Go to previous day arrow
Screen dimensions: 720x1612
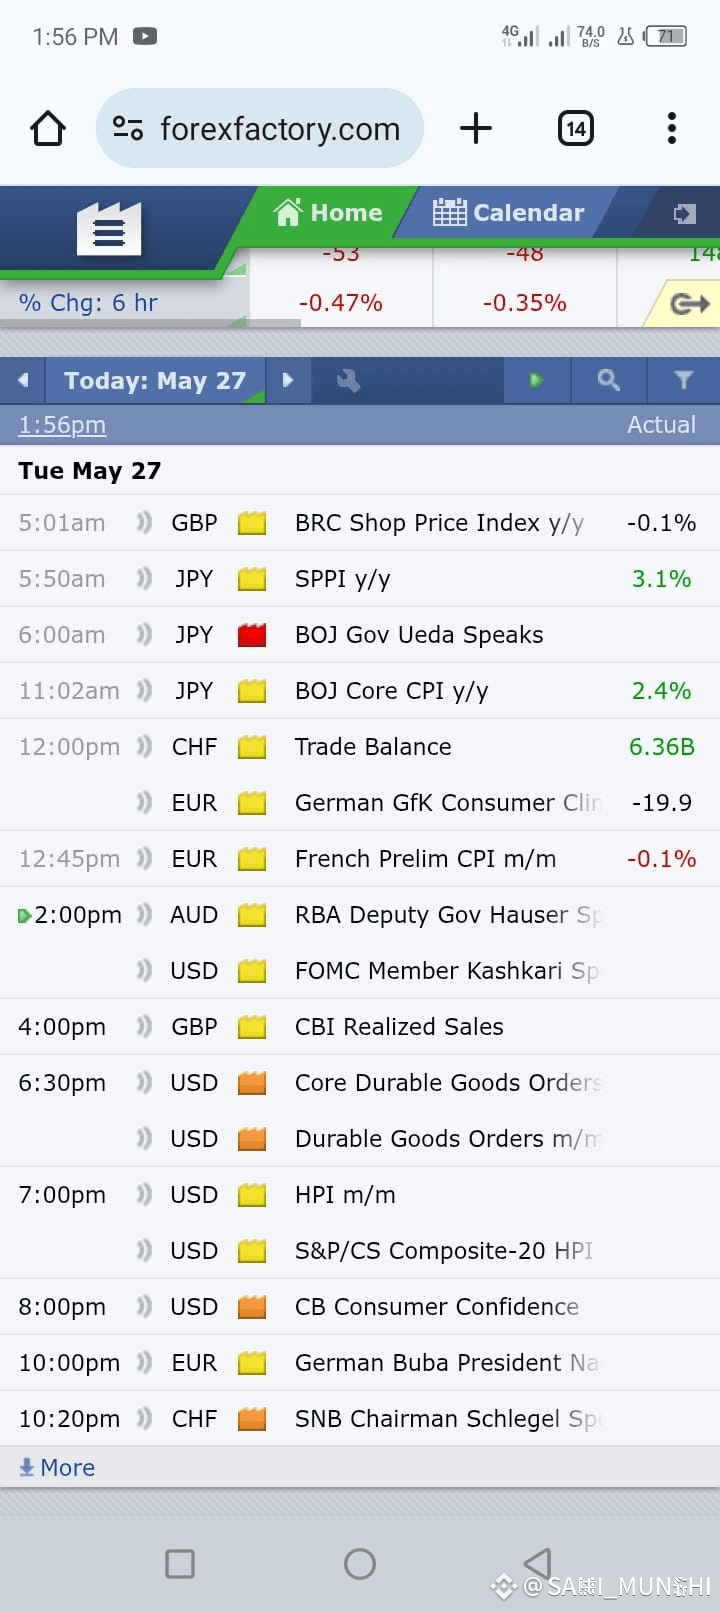coord(23,380)
